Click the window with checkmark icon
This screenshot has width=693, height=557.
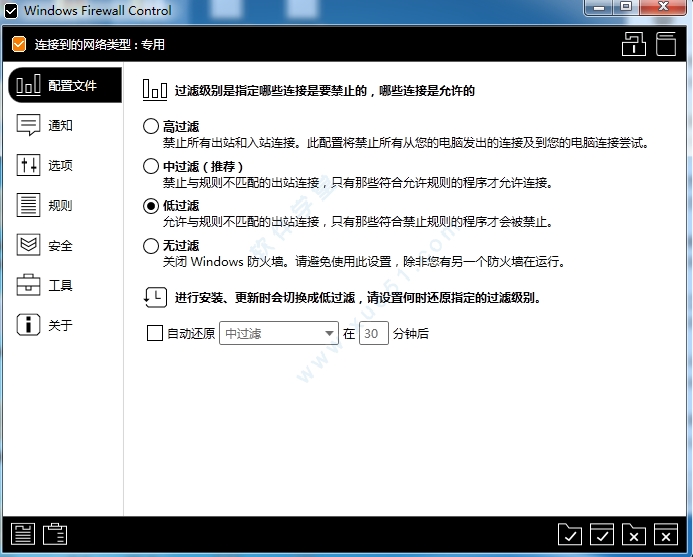[x=602, y=534]
